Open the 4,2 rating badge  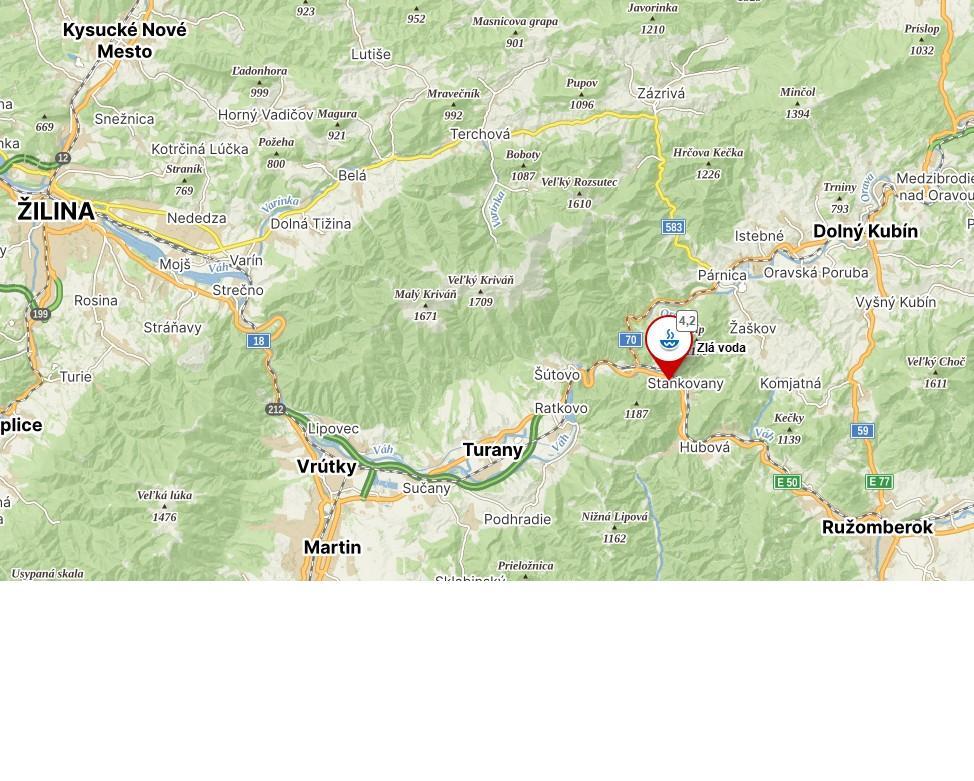[x=686, y=321]
